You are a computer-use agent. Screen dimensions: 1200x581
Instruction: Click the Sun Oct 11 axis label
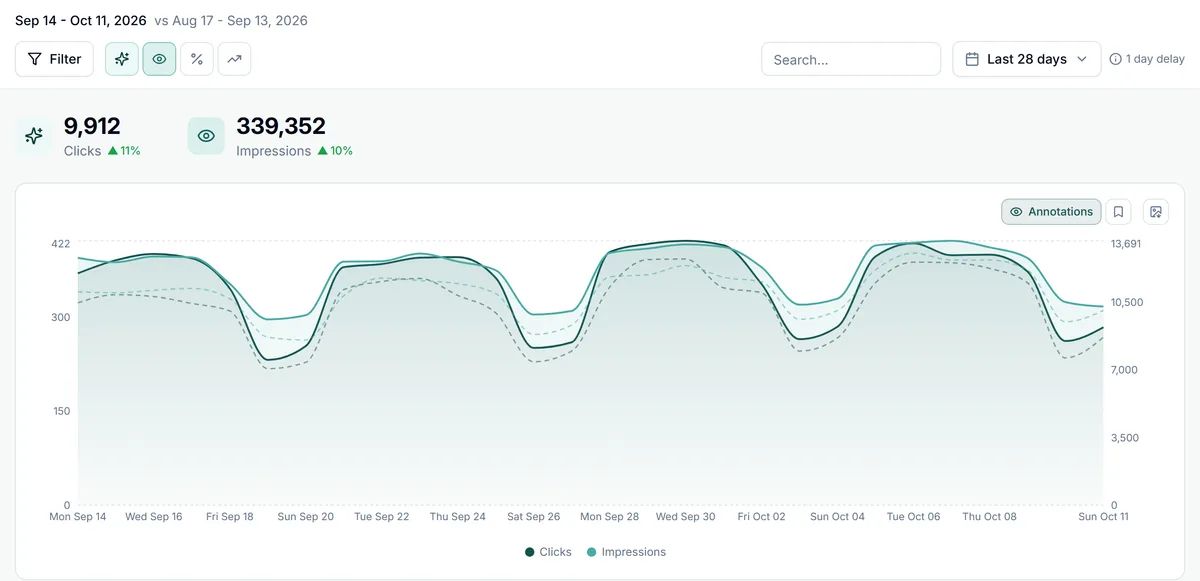tap(1103, 517)
